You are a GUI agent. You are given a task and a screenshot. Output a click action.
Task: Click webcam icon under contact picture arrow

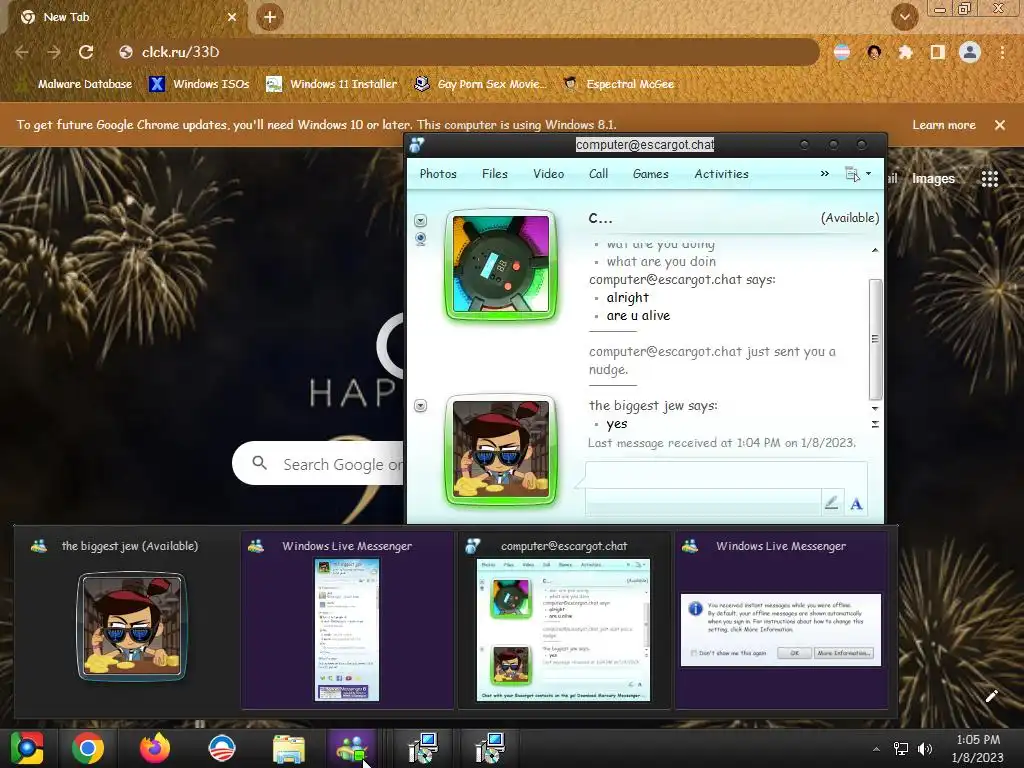coord(421,239)
